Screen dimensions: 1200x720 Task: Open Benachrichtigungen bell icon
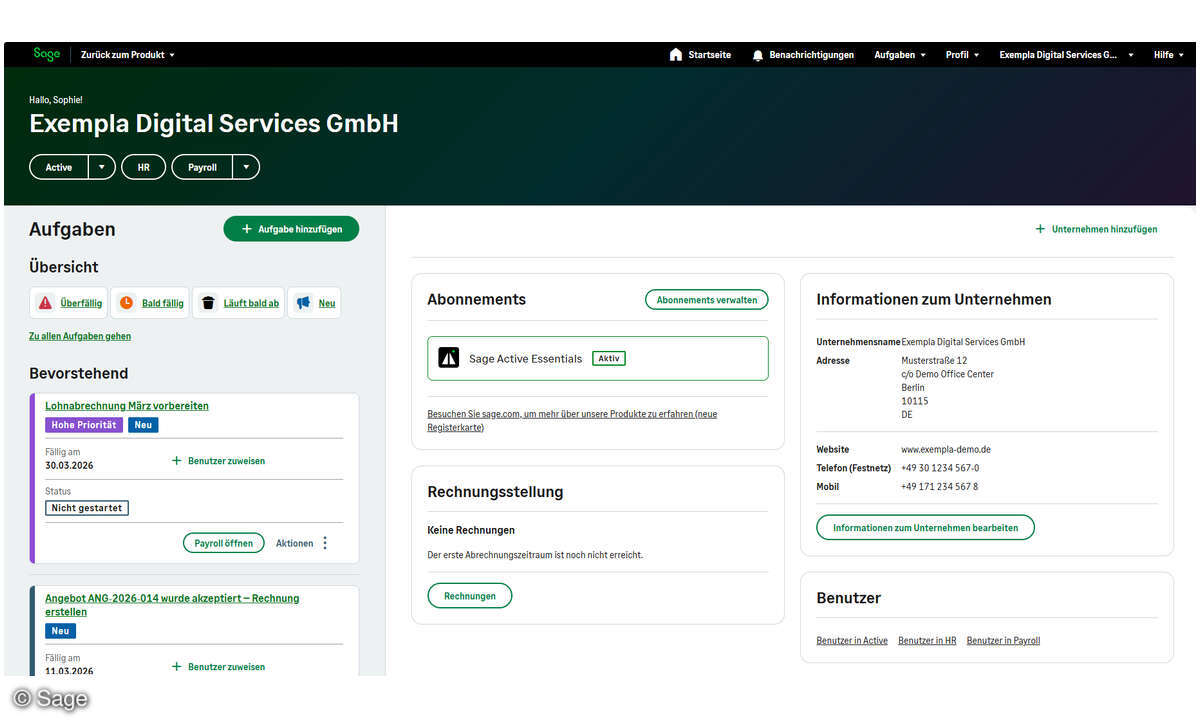click(x=758, y=55)
